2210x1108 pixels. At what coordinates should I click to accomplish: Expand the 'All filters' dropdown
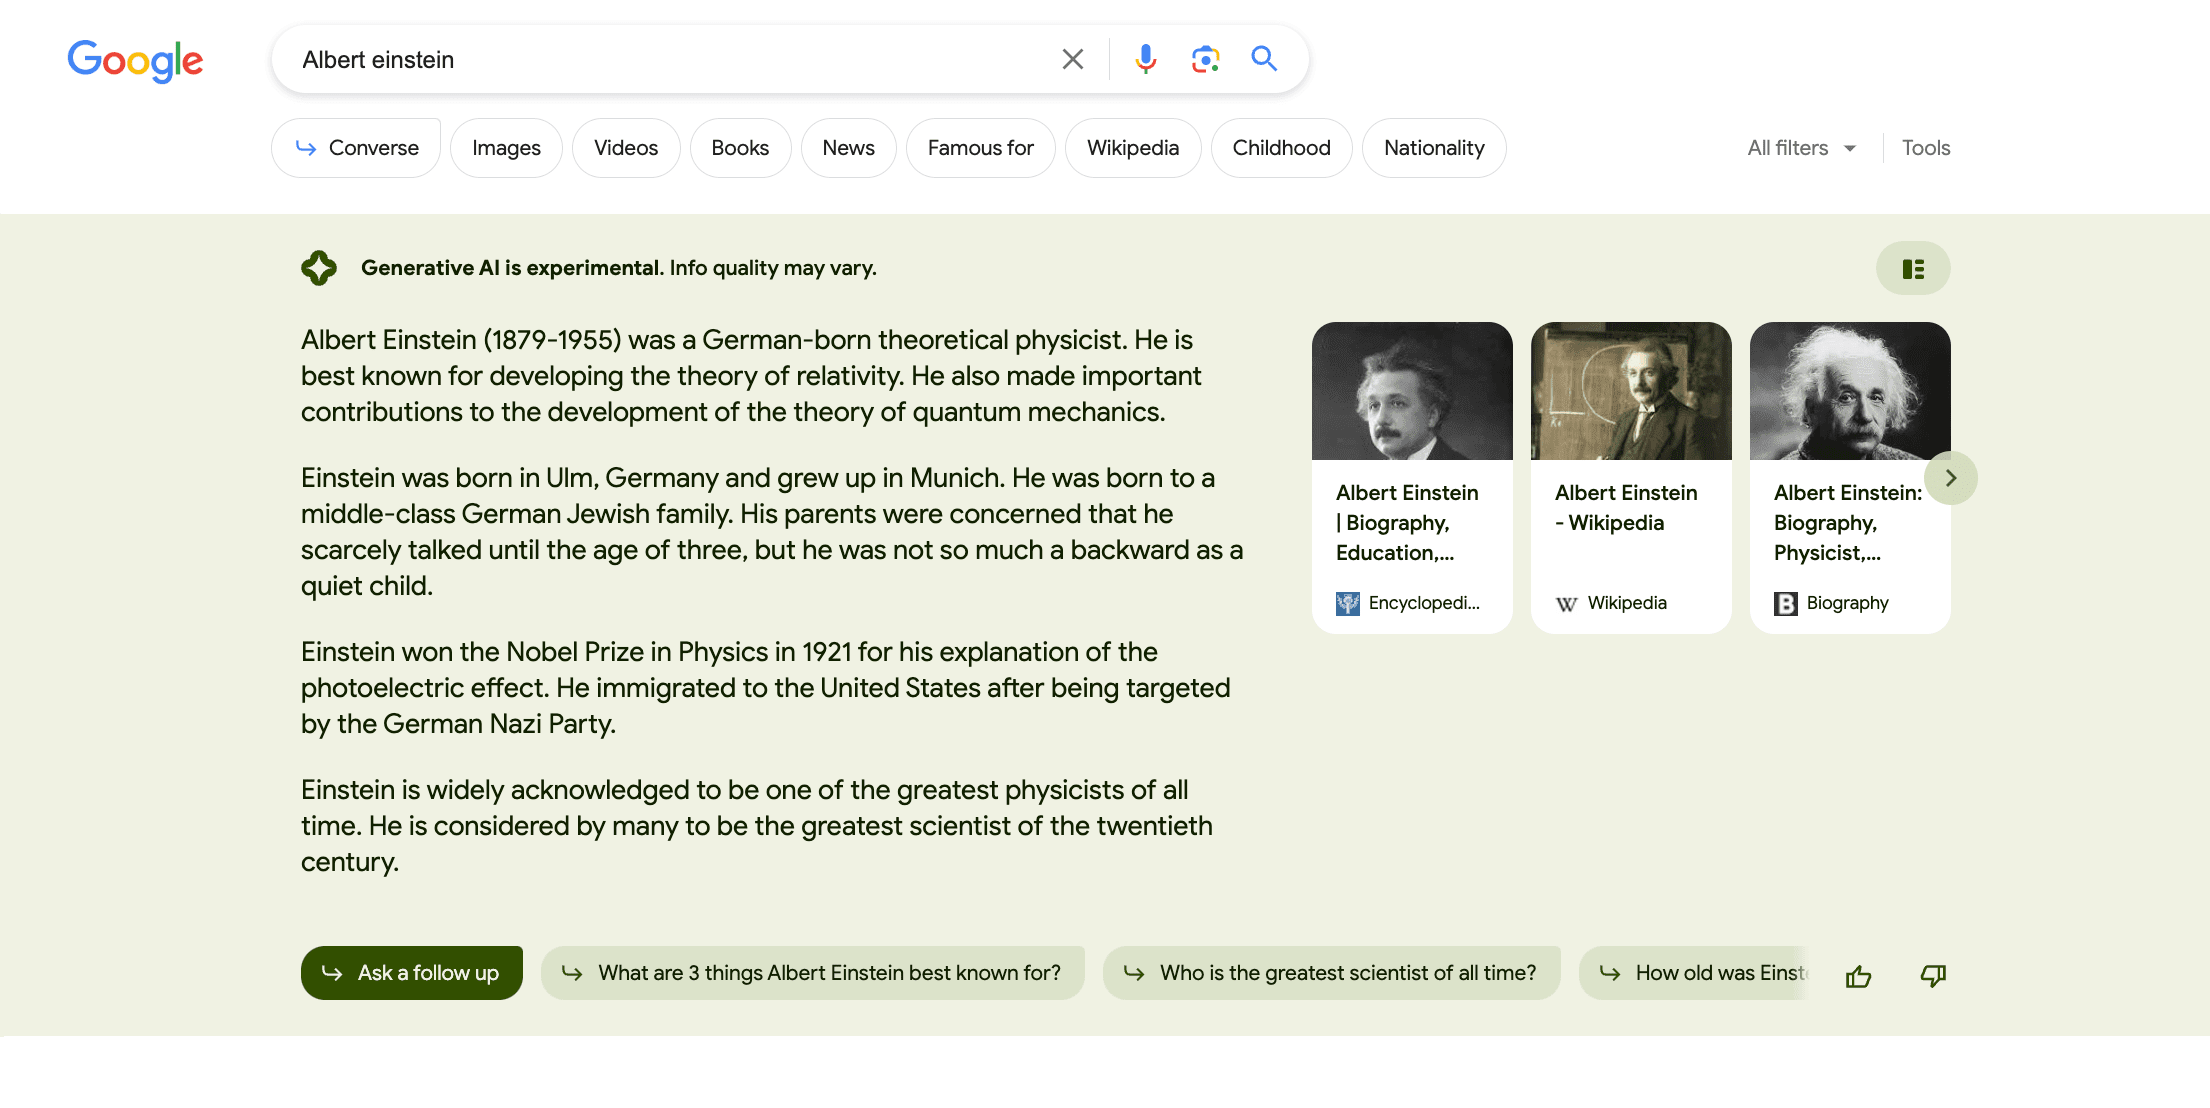coord(1802,148)
